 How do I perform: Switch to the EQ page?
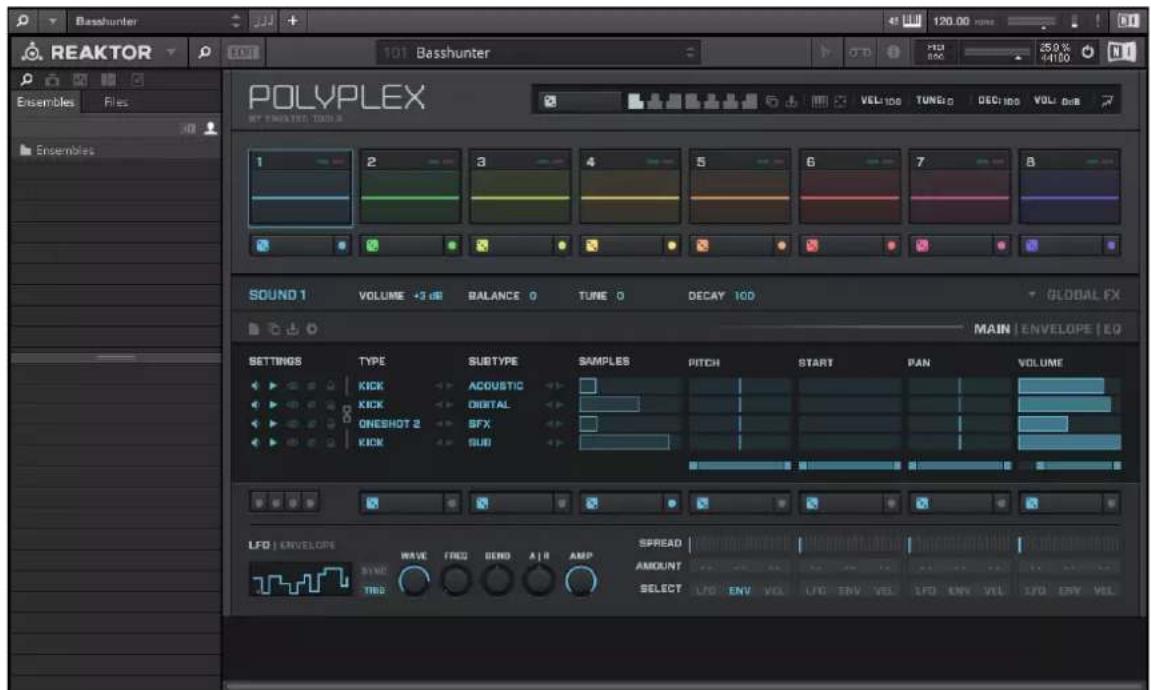(x=1112, y=330)
